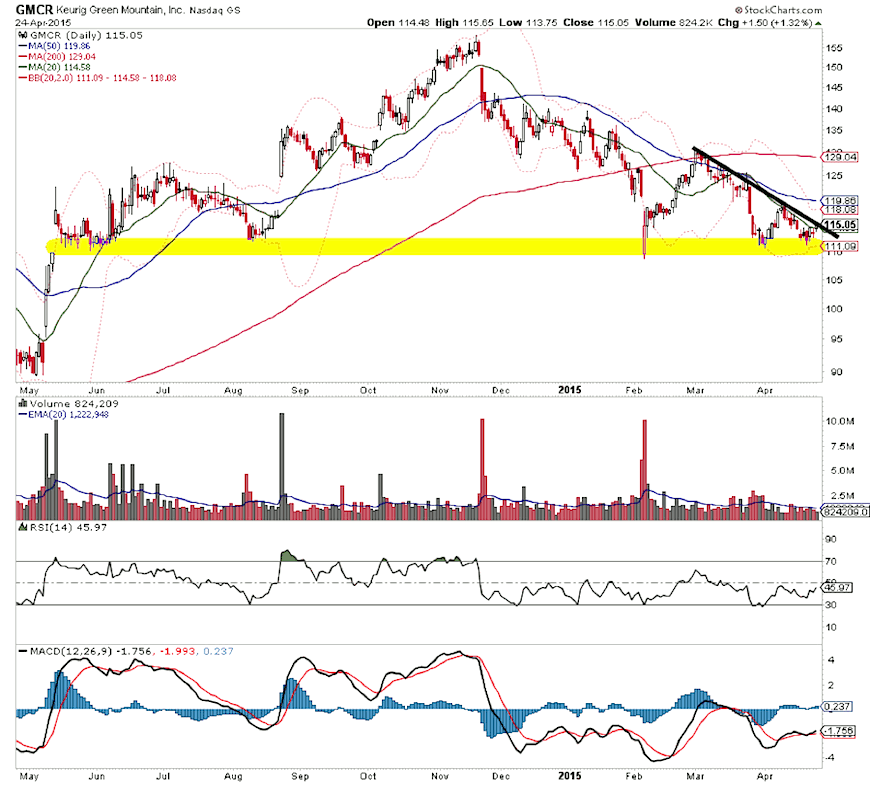Click the 10.0M volume axis label
Viewport: 870px width, 785px height.
point(839,421)
